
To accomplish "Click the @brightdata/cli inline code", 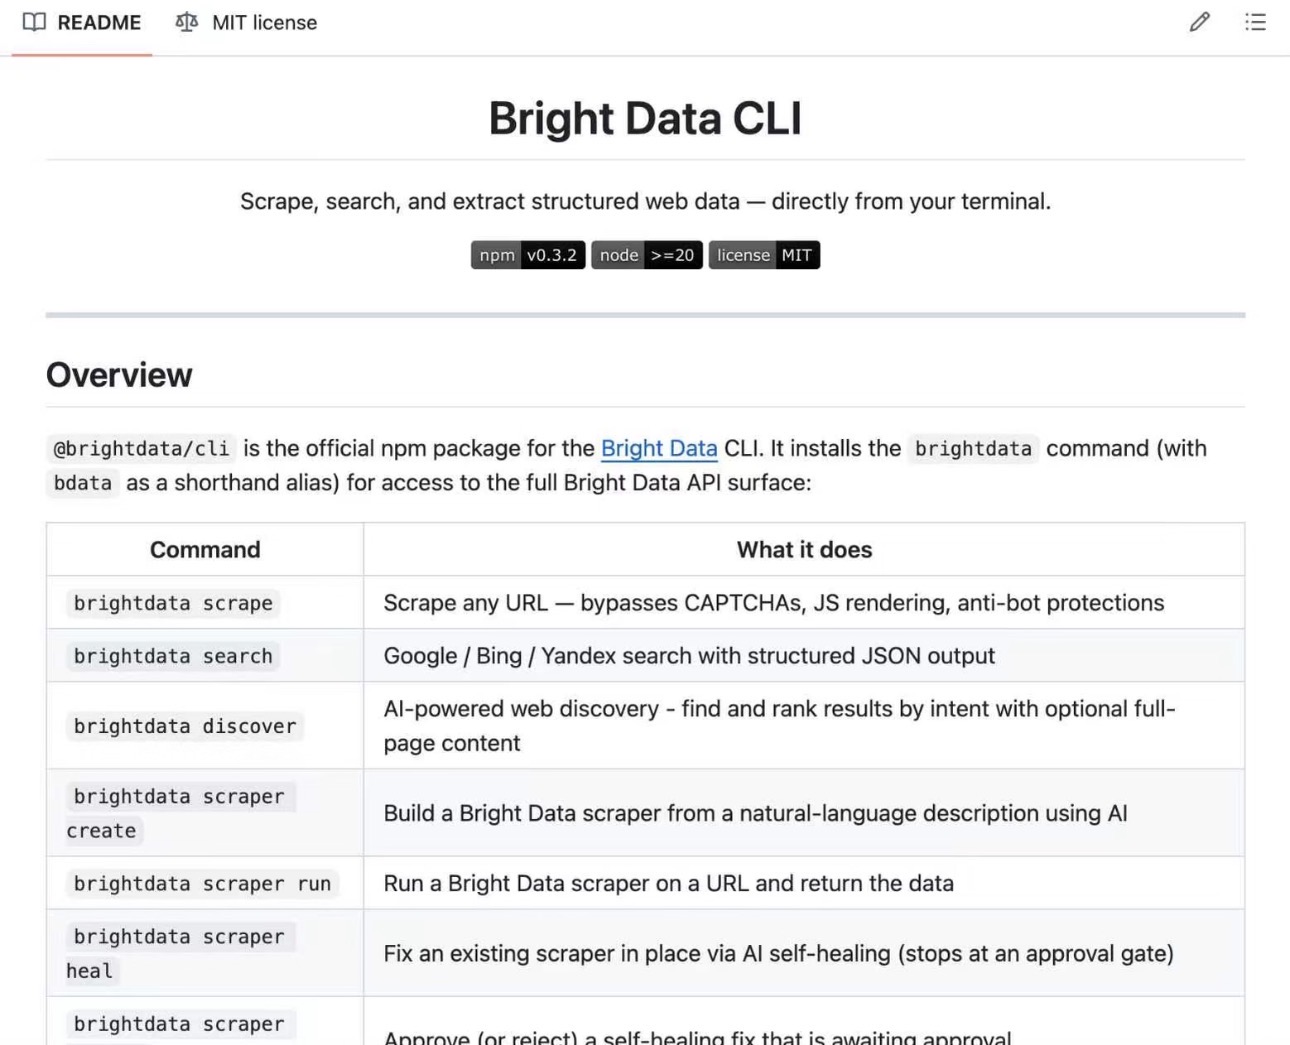I will 141,449.
